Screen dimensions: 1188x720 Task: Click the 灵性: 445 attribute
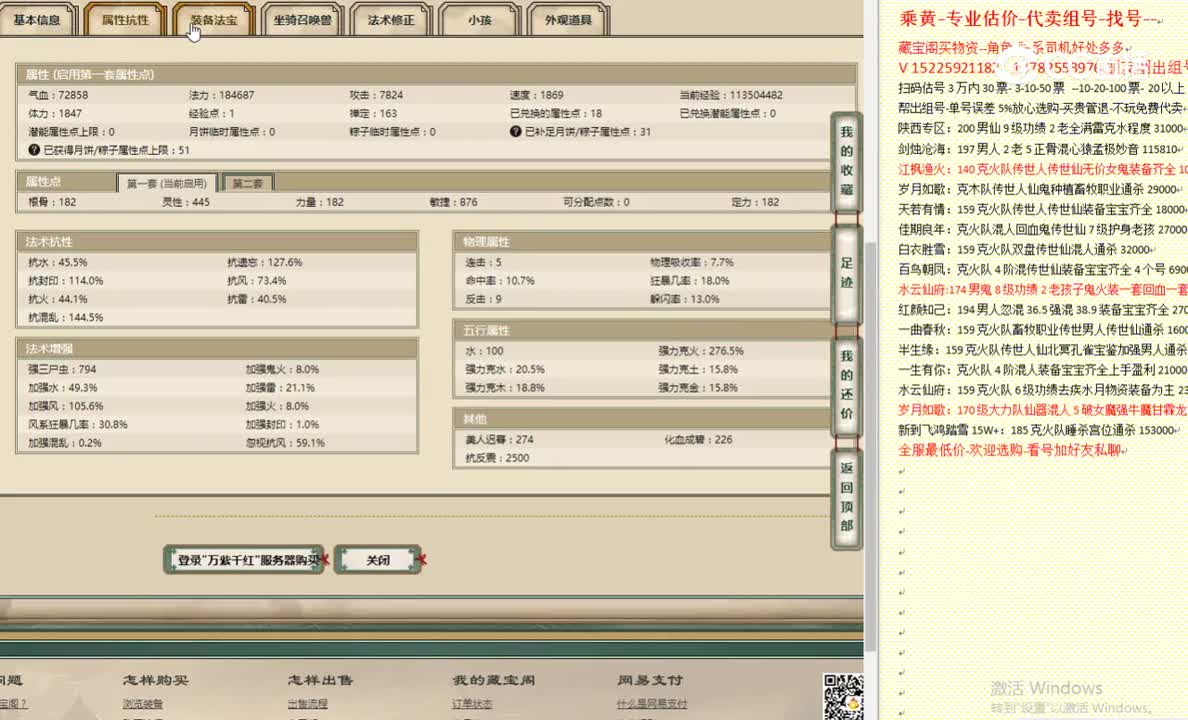click(186, 202)
